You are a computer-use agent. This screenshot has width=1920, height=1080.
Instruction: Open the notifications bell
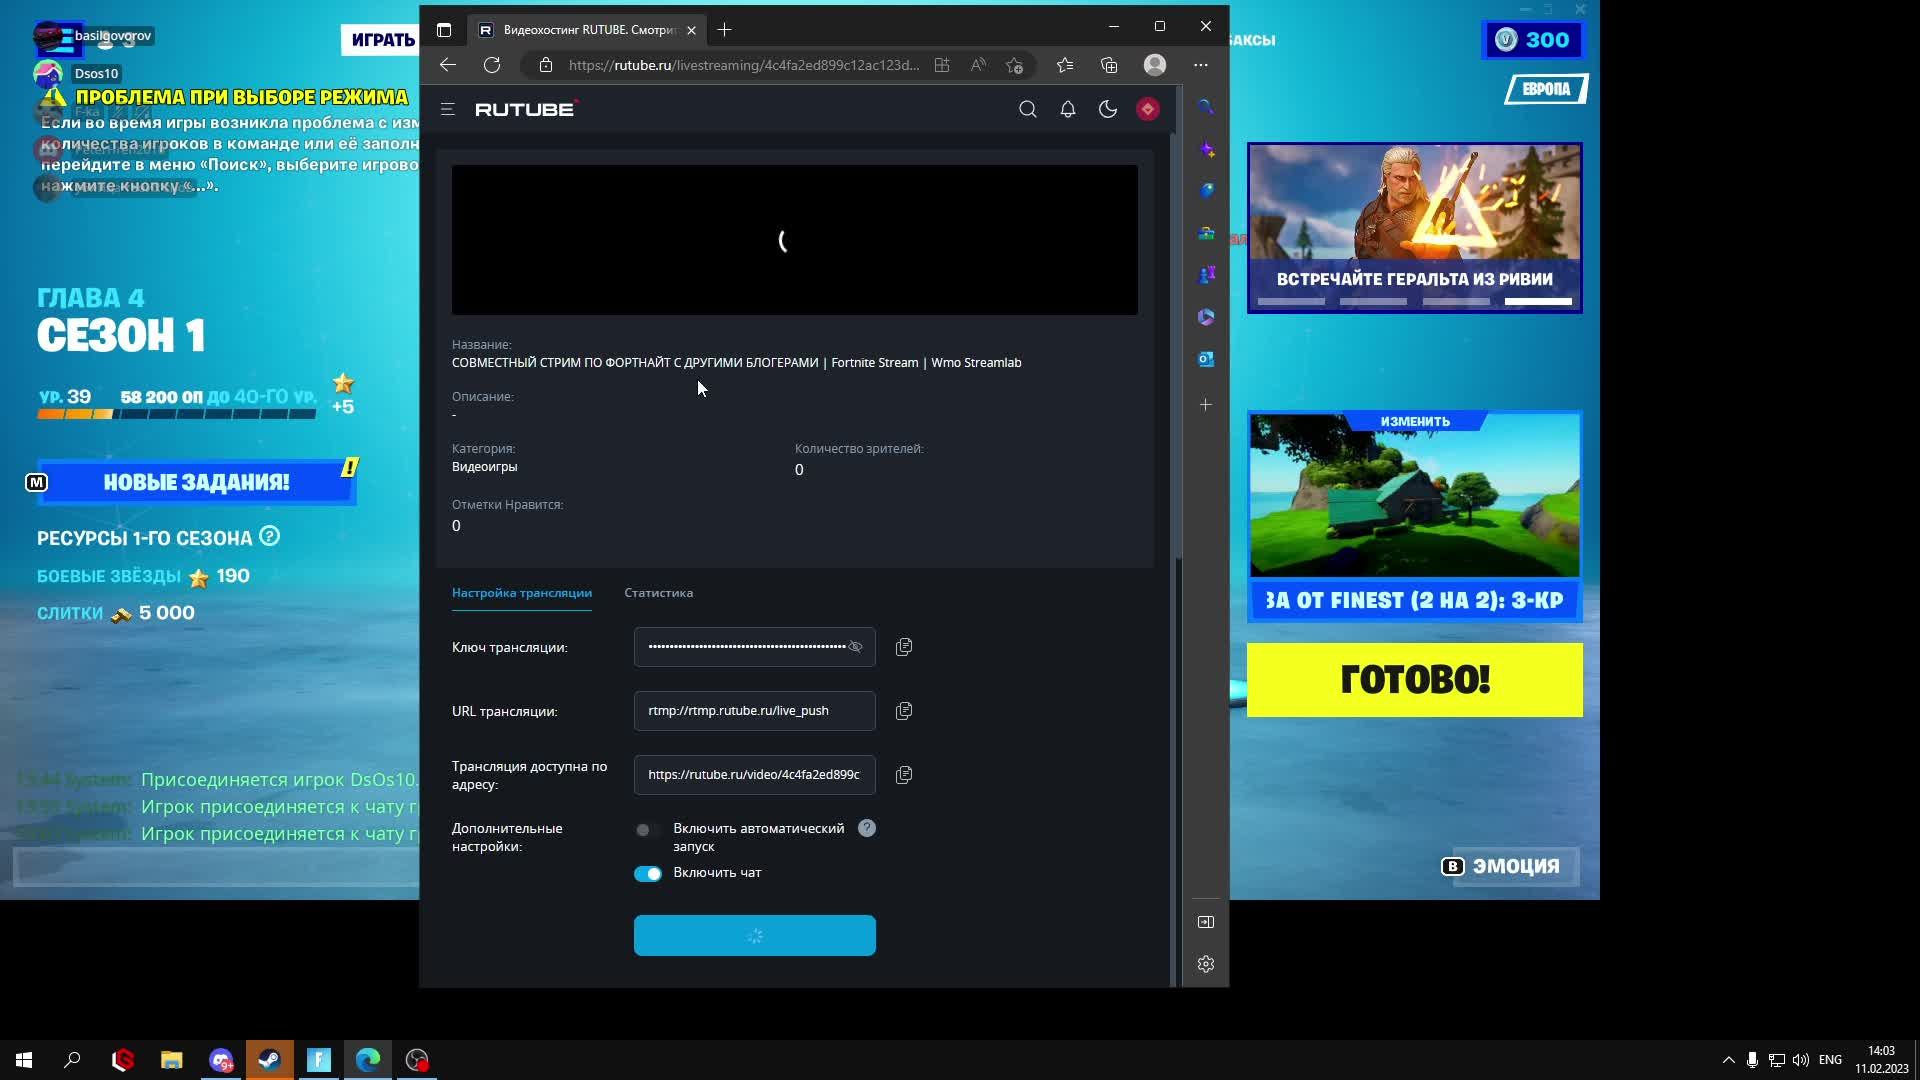[x=1067, y=109]
